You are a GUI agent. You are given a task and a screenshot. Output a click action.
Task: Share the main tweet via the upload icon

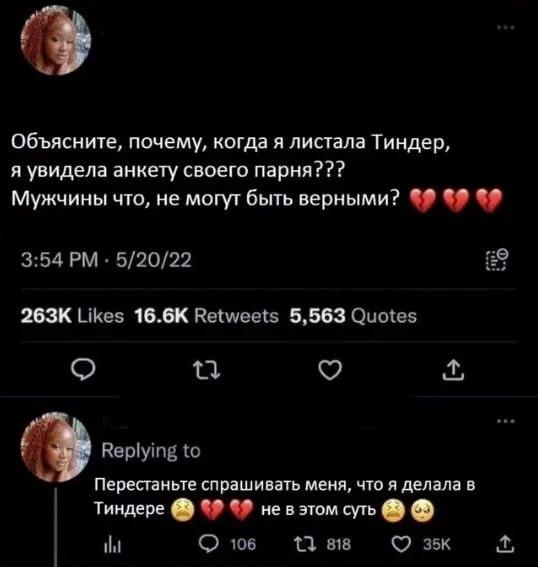pos(453,371)
